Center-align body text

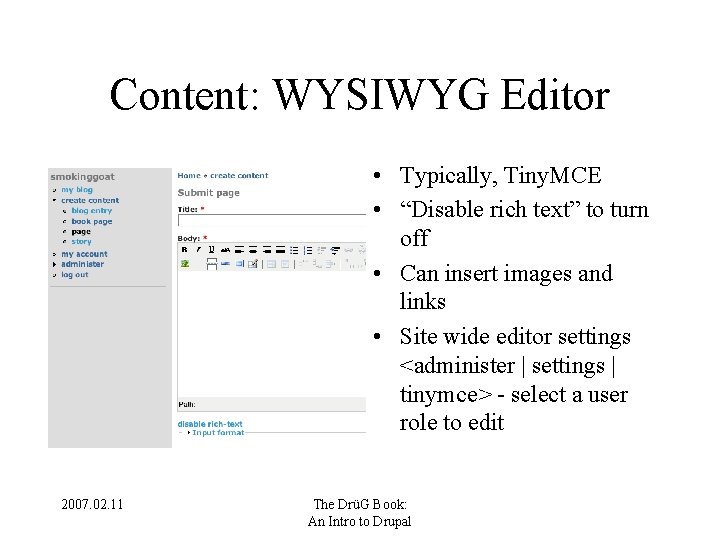coord(253,250)
